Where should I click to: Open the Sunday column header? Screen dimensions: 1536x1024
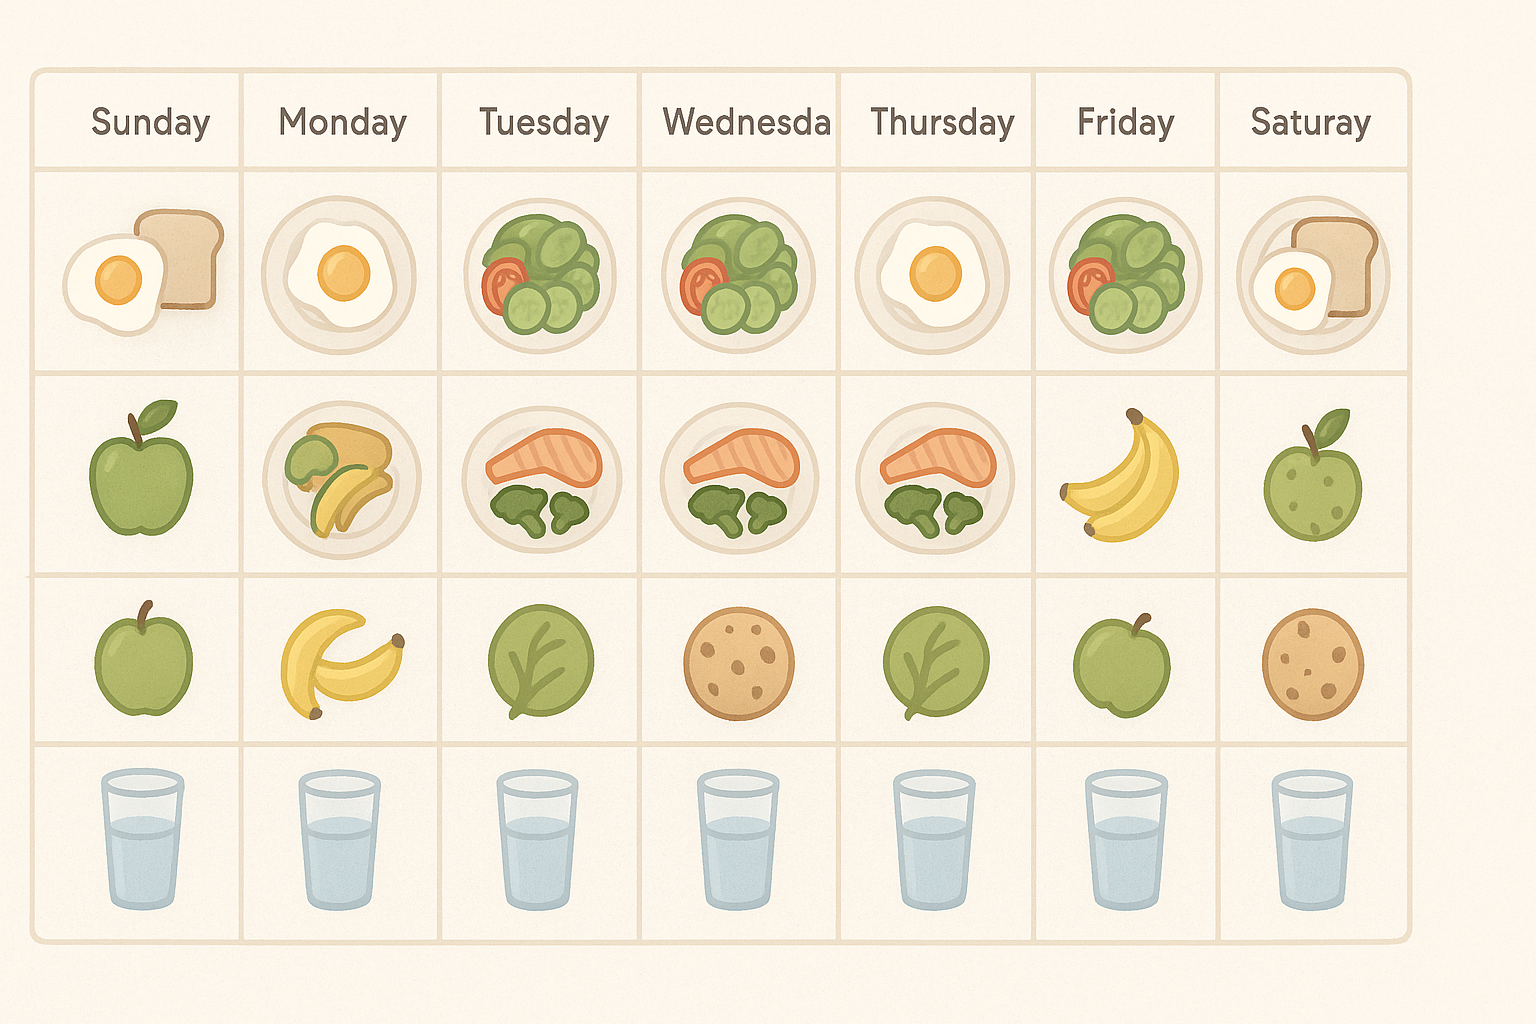tap(150, 122)
